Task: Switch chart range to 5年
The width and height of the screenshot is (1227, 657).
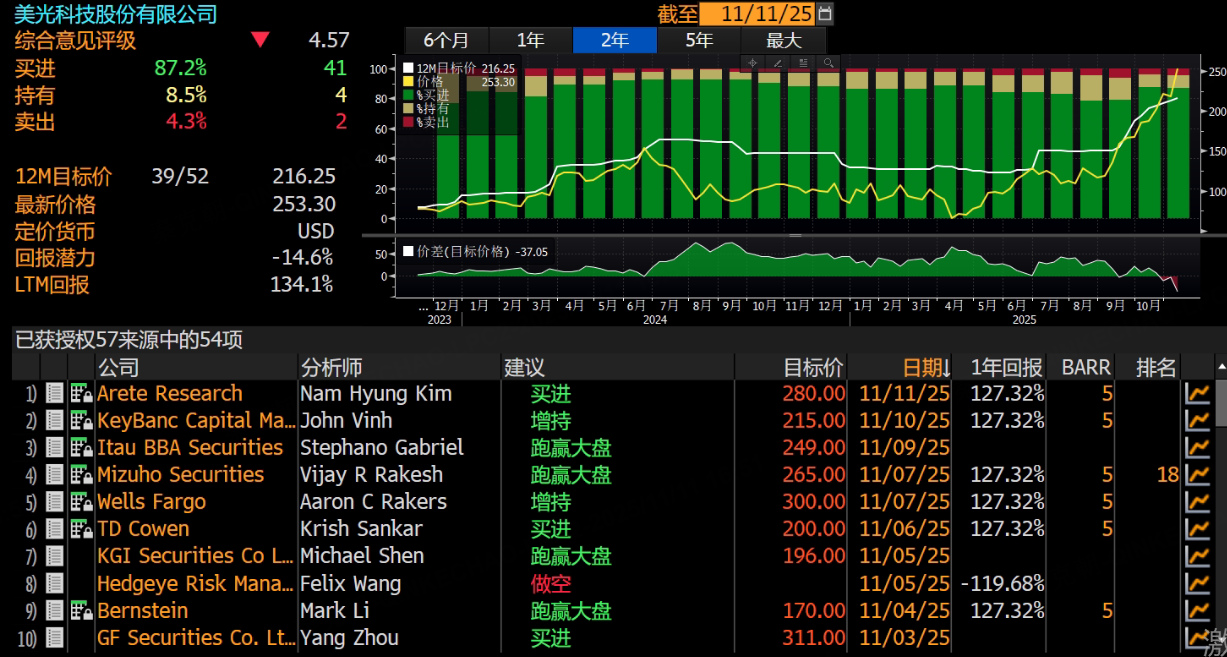Action: [x=699, y=41]
